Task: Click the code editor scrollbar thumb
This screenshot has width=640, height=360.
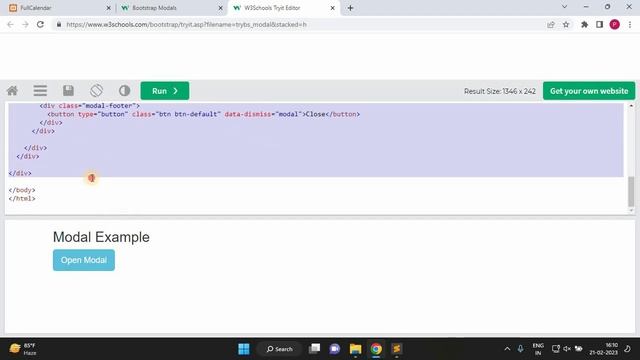Action: coord(631,191)
